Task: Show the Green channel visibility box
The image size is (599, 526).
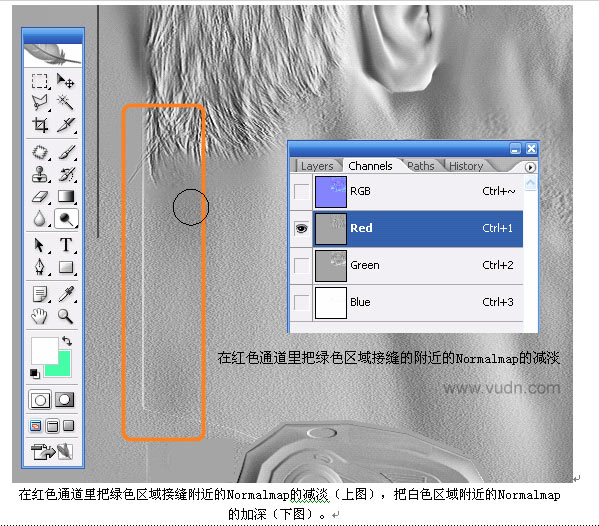Action: pos(301,265)
